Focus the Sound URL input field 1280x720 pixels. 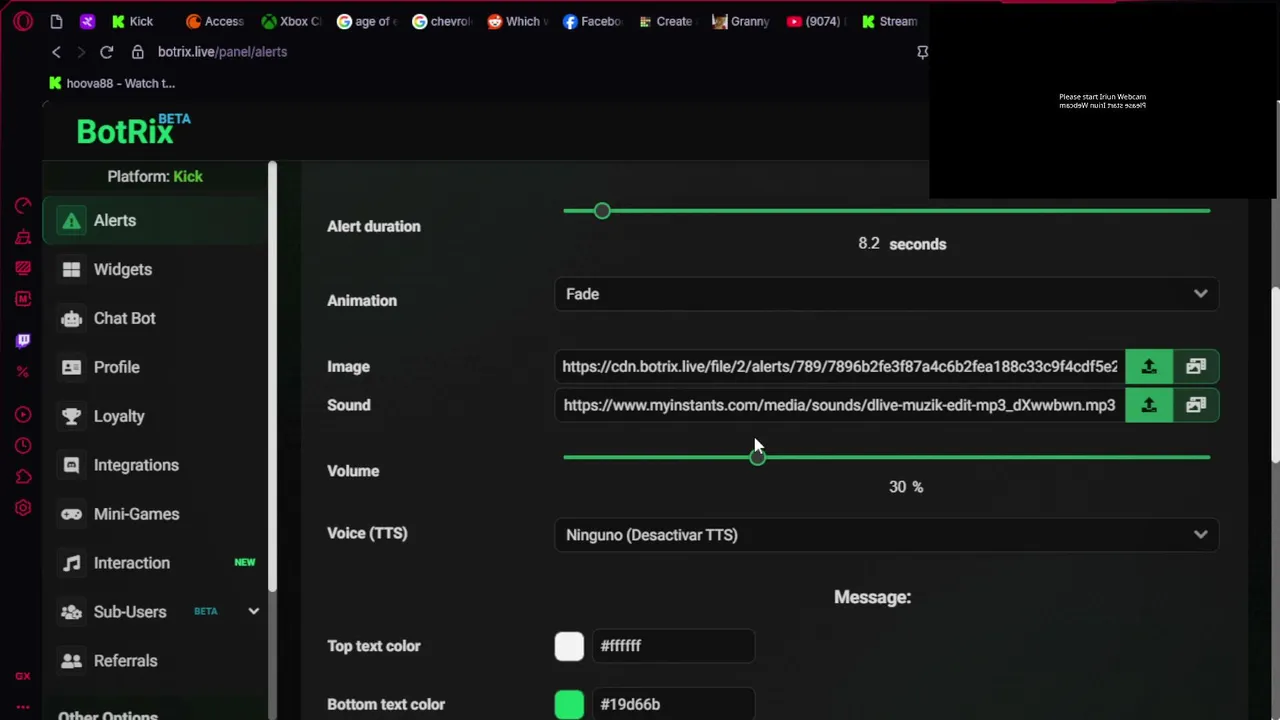840,405
